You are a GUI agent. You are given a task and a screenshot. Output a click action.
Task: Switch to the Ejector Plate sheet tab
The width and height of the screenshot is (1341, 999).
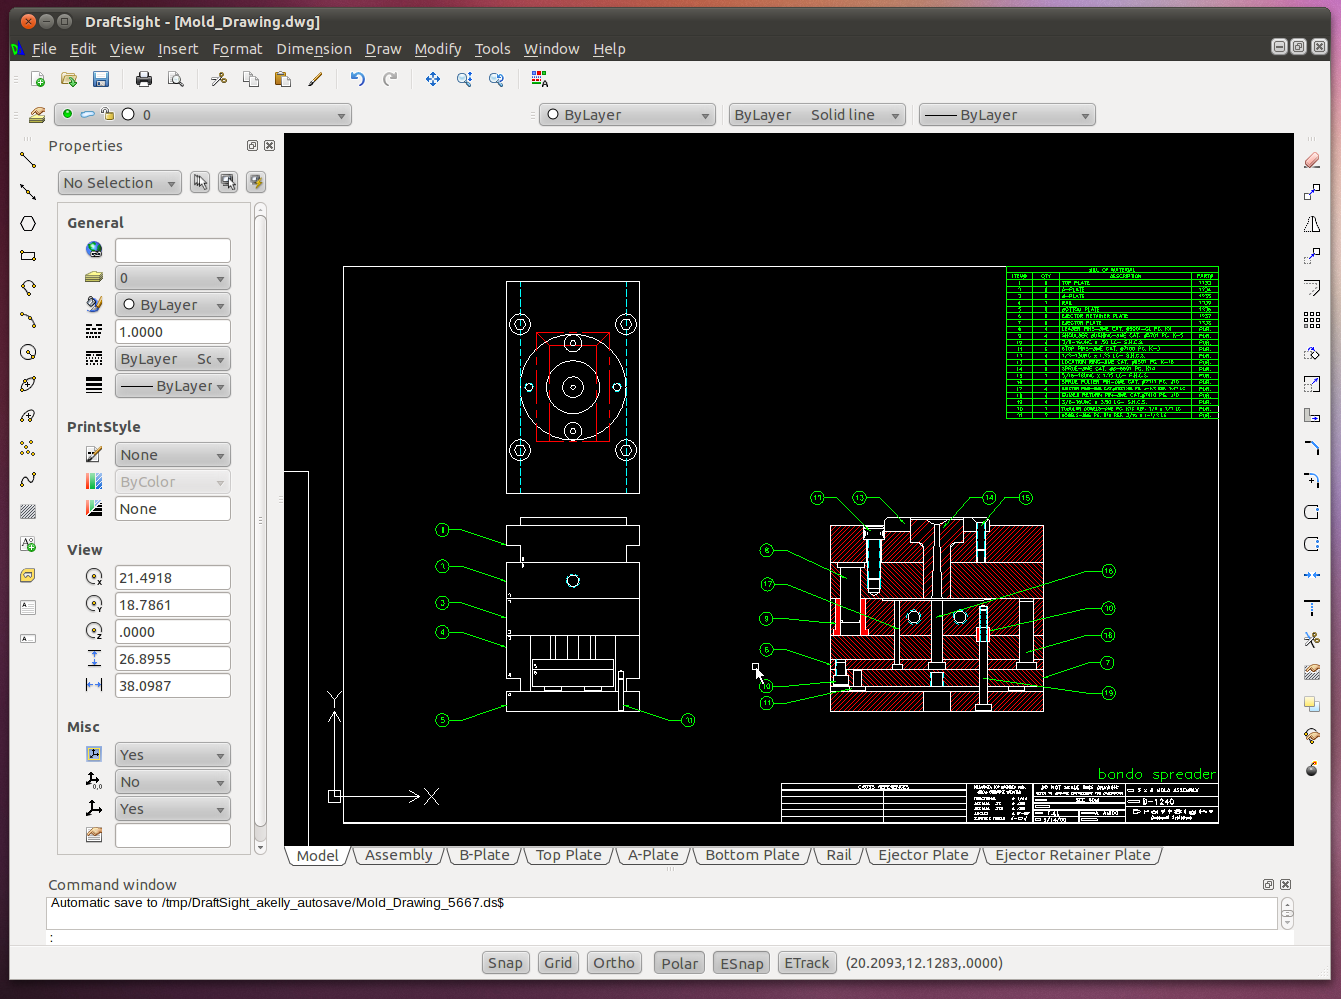tap(923, 855)
